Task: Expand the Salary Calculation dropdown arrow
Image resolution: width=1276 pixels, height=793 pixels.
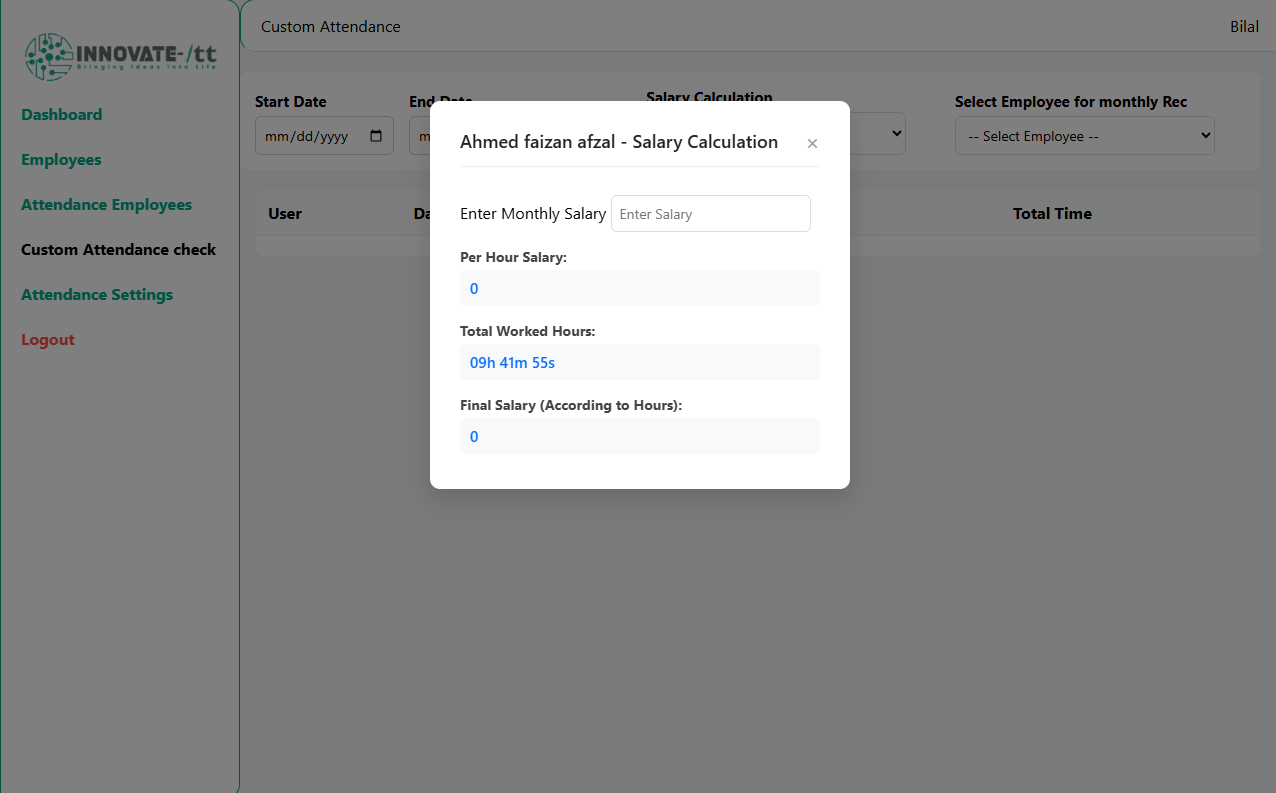Action: click(896, 133)
